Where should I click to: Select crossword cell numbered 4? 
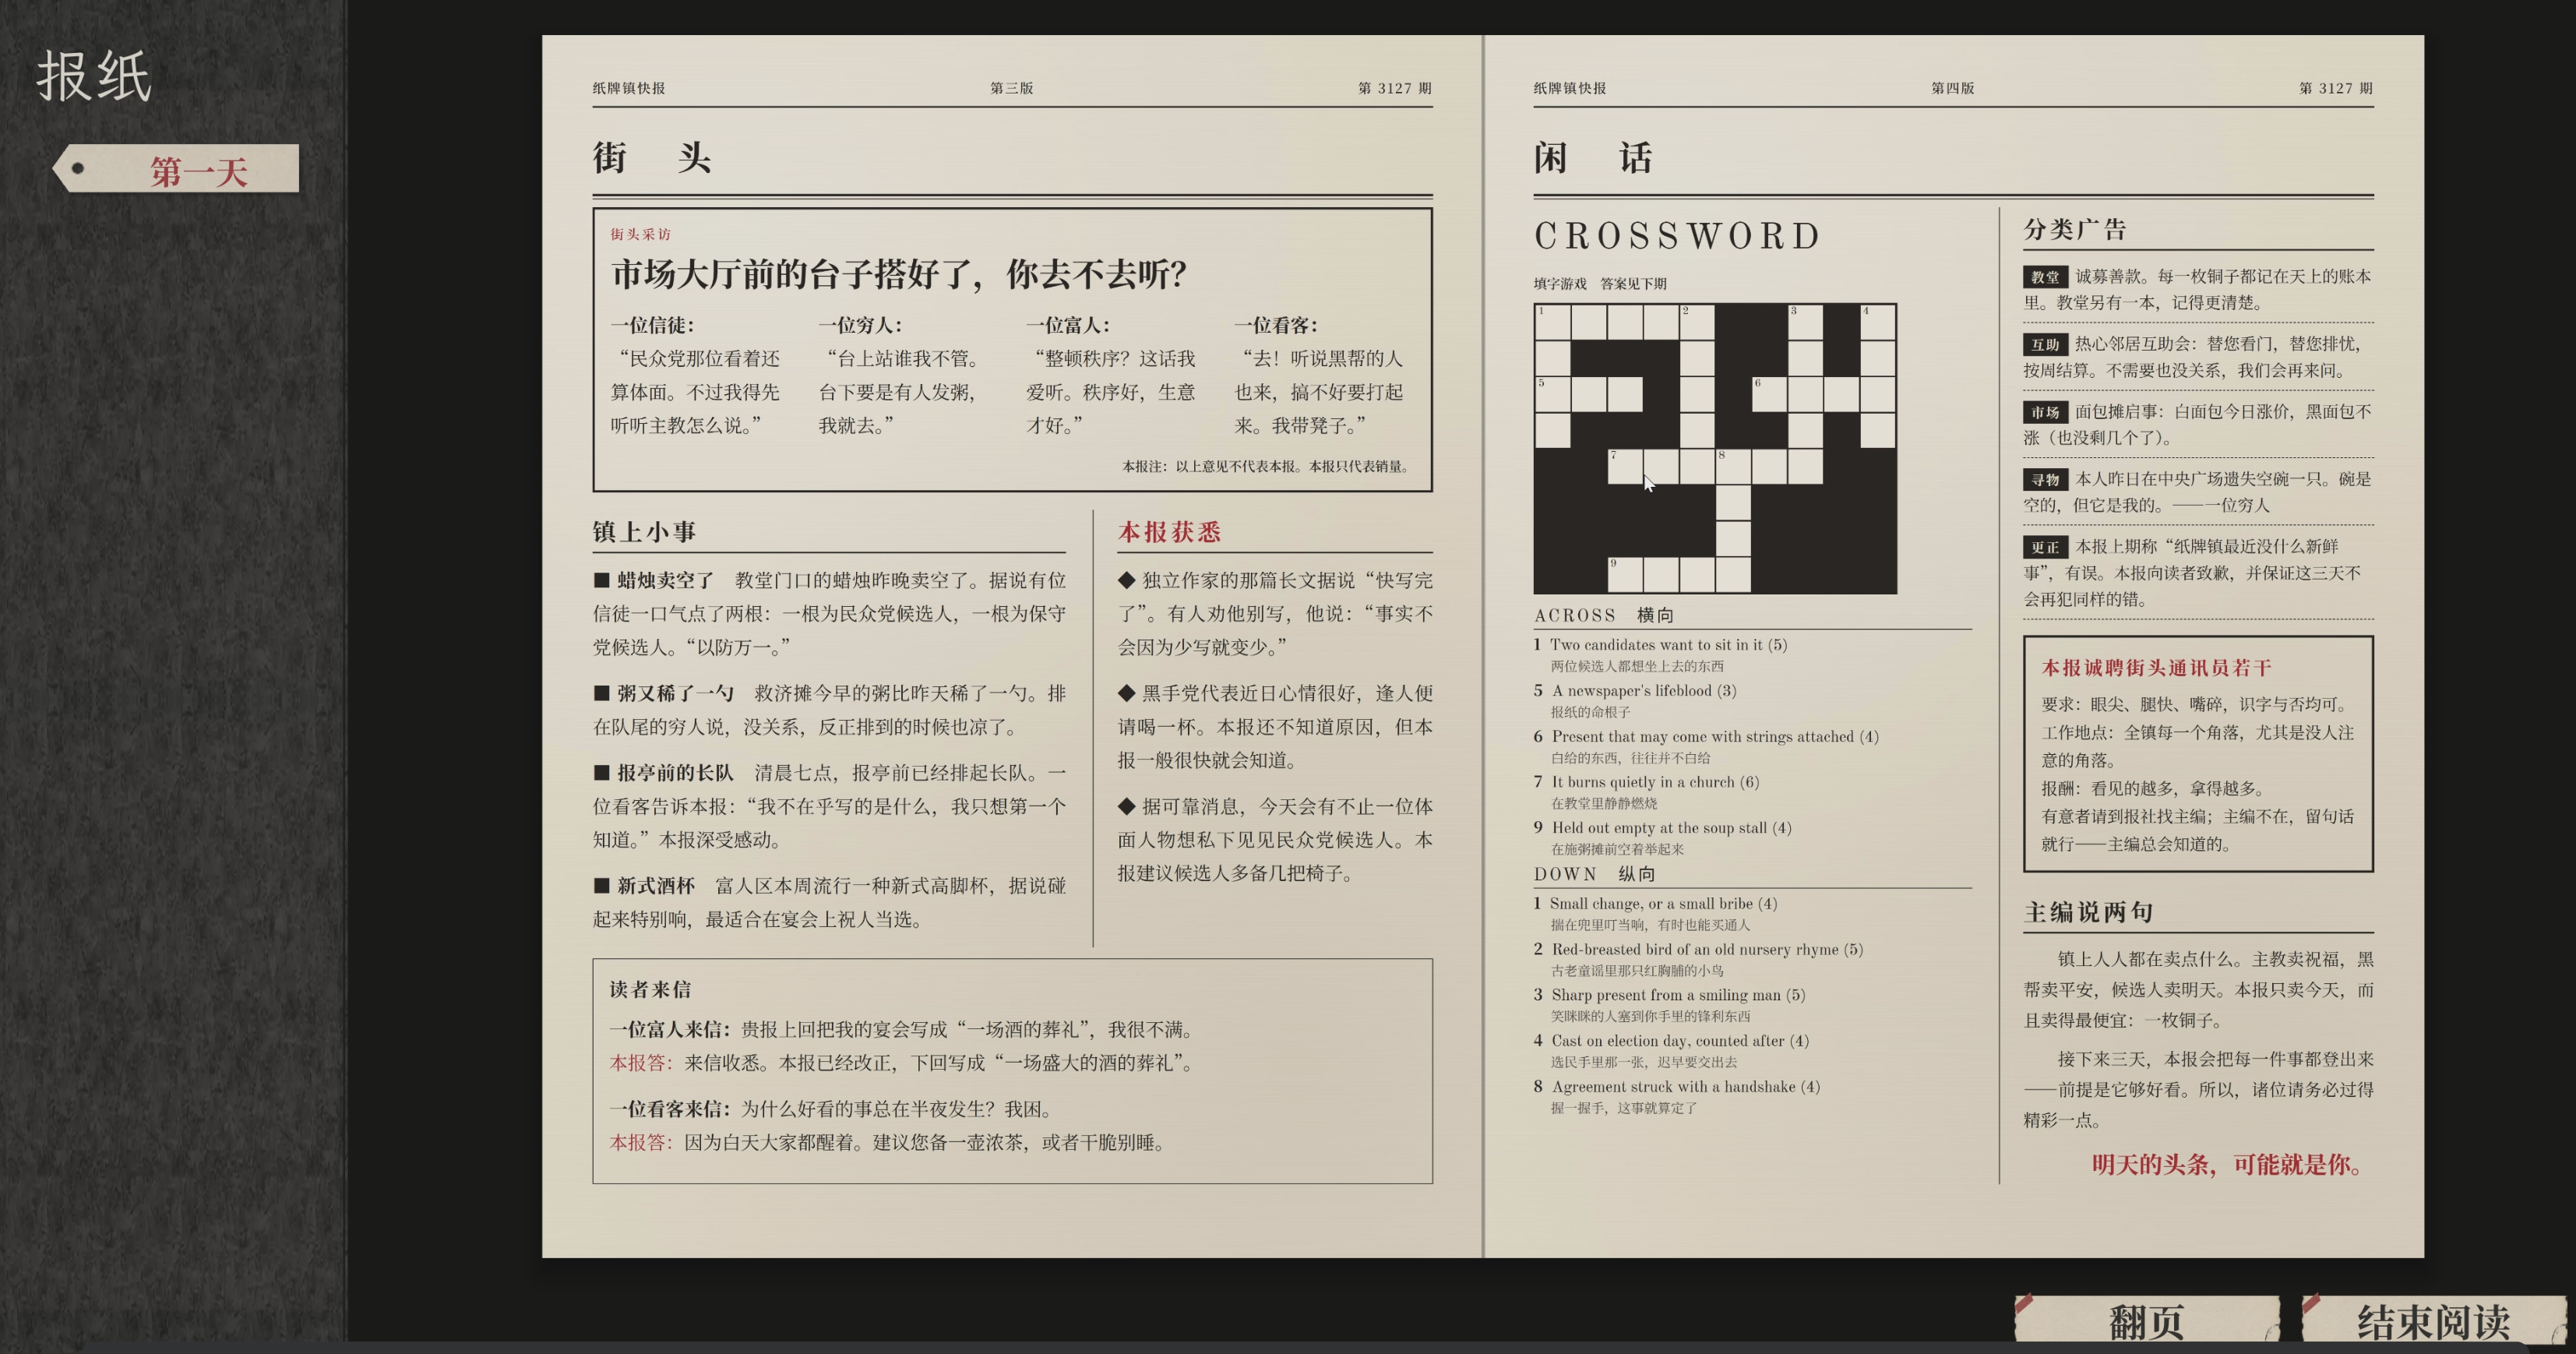click(x=1877, y=322)
